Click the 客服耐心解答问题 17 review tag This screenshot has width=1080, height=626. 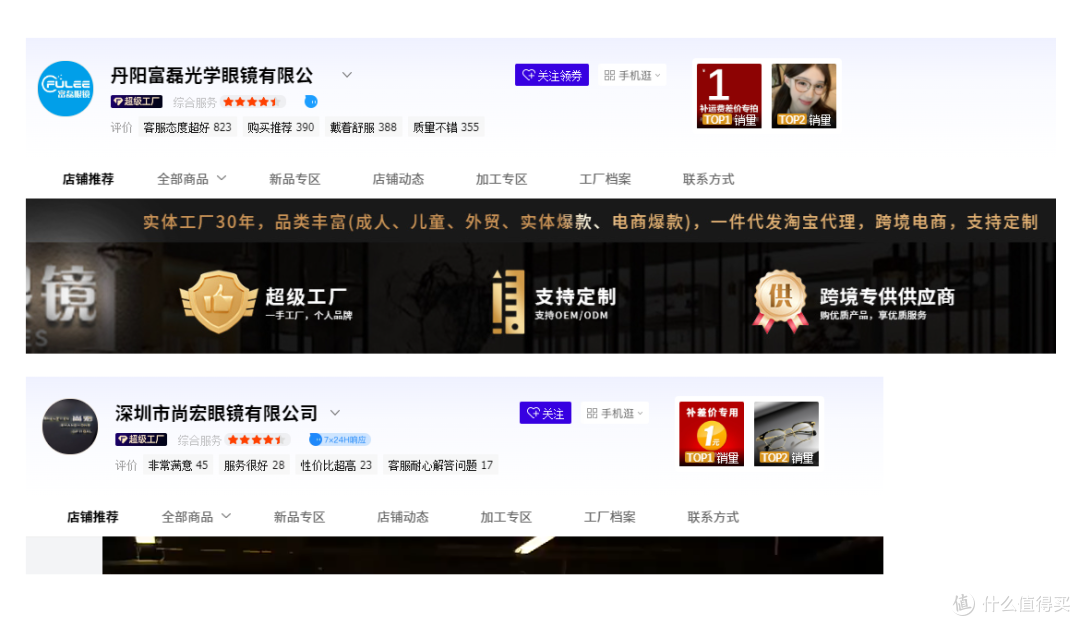(x=440, y=466)
